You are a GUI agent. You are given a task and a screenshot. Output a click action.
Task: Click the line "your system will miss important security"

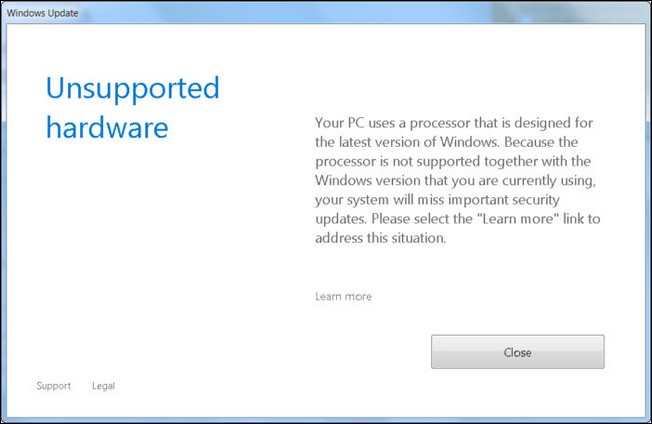(437, 200)
